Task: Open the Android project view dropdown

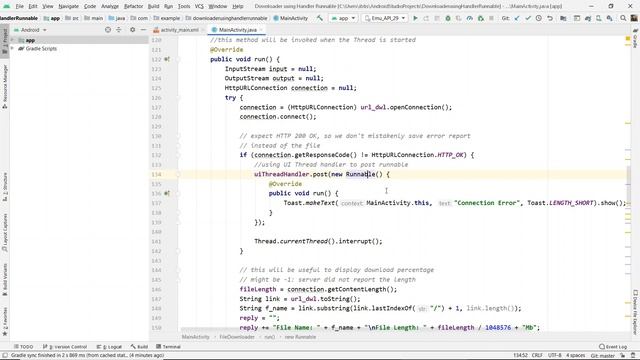Action: 30,30
